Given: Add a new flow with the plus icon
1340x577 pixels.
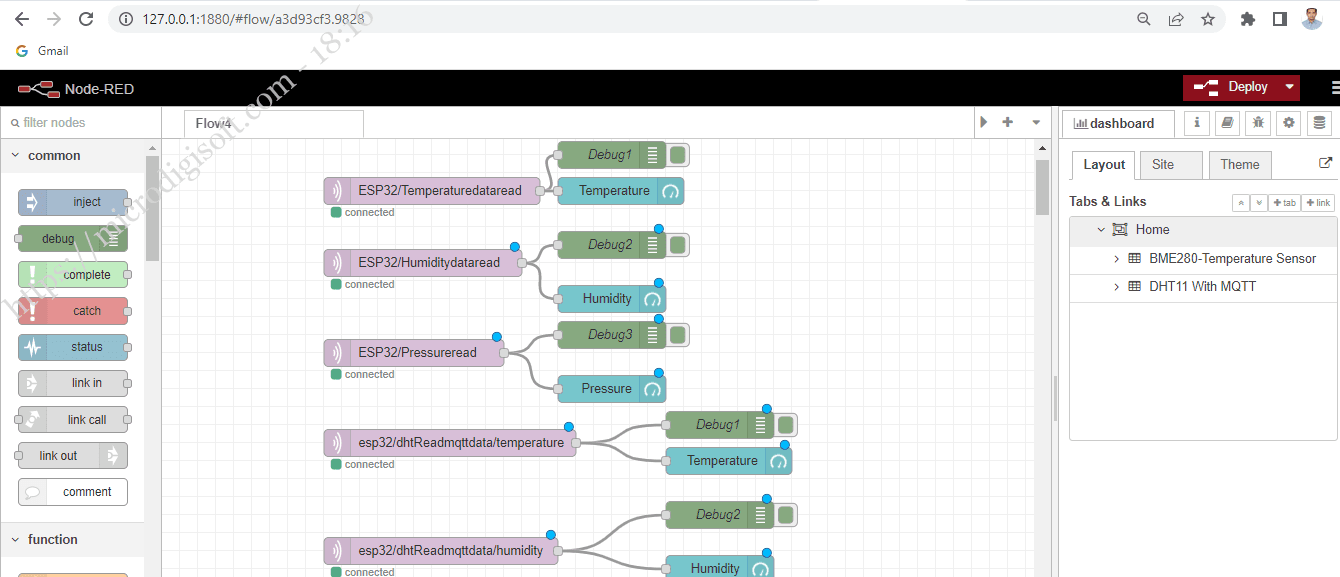Looking at the screenshot, I should coord(1008,123).
